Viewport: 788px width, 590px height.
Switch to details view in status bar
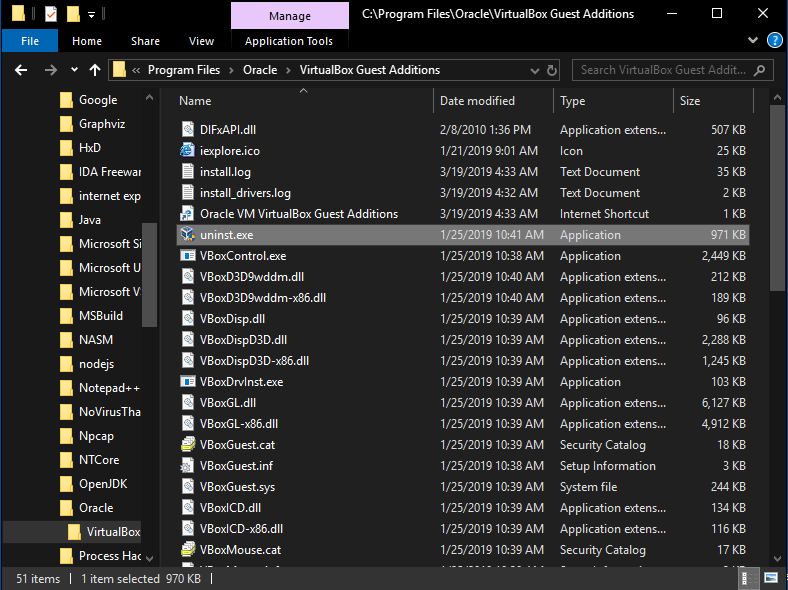(747, 578)
